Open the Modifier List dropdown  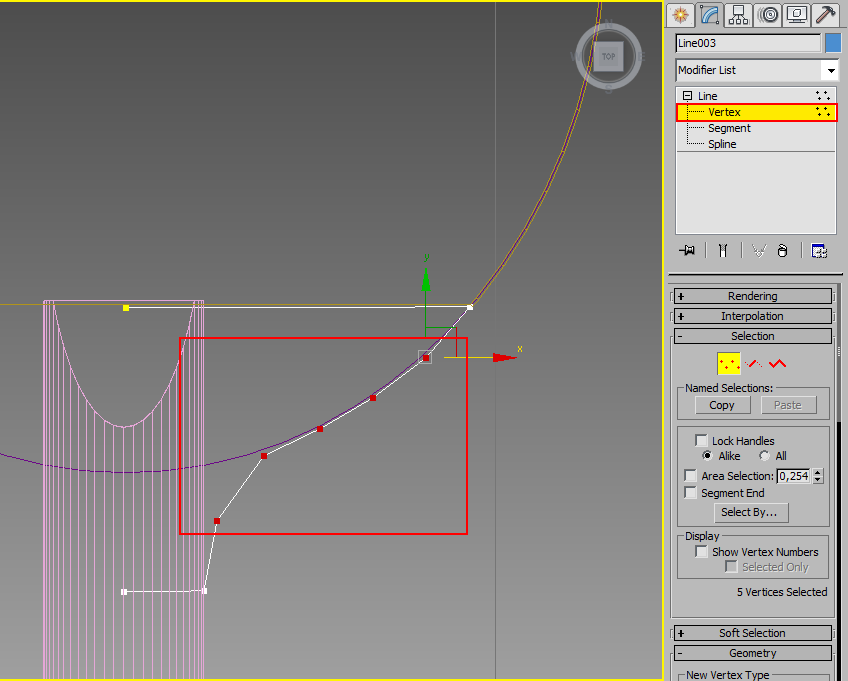point(757,70)
